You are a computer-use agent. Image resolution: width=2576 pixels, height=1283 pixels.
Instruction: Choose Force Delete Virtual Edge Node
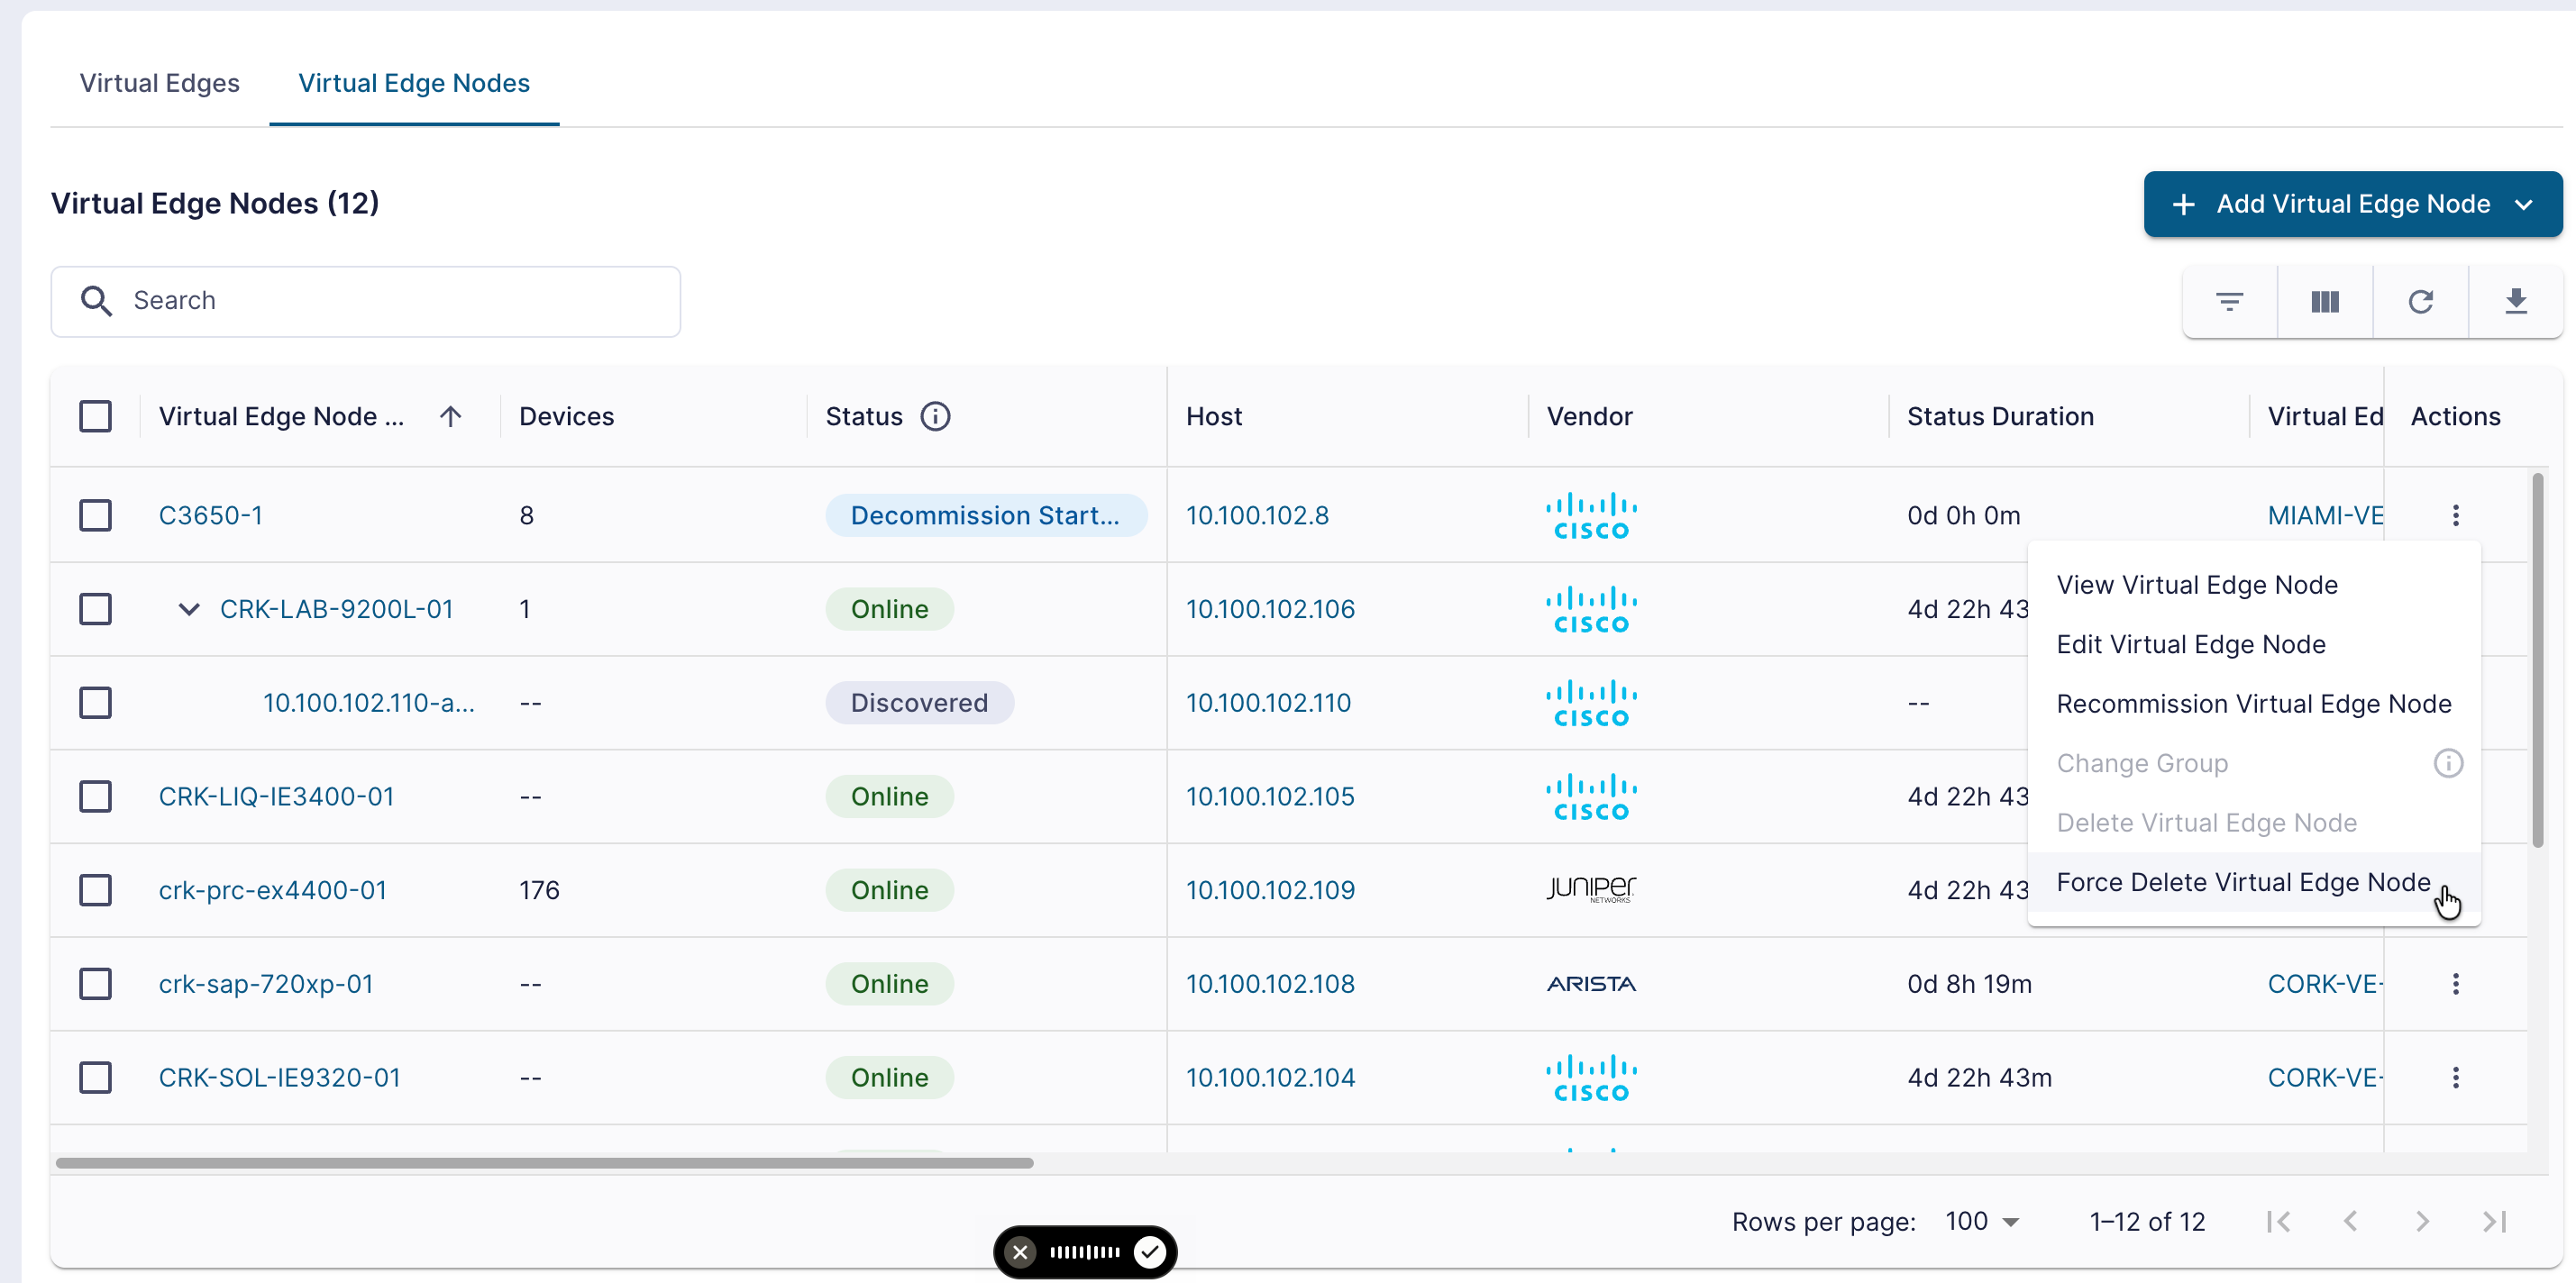coord(2254,882)
